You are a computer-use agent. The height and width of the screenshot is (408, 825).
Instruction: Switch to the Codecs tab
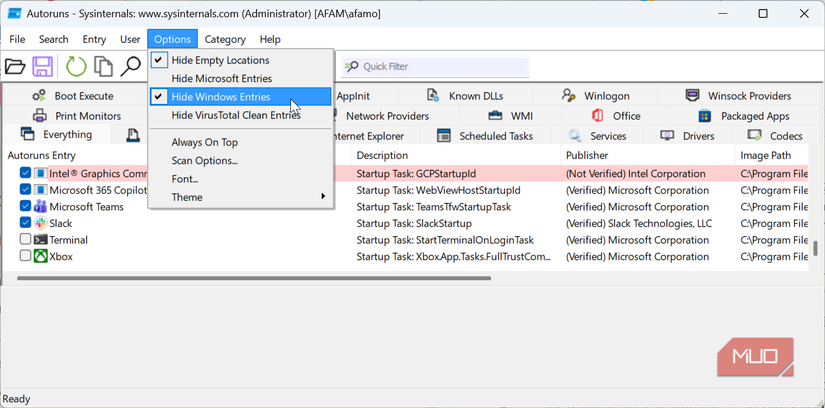pos(775,136)
